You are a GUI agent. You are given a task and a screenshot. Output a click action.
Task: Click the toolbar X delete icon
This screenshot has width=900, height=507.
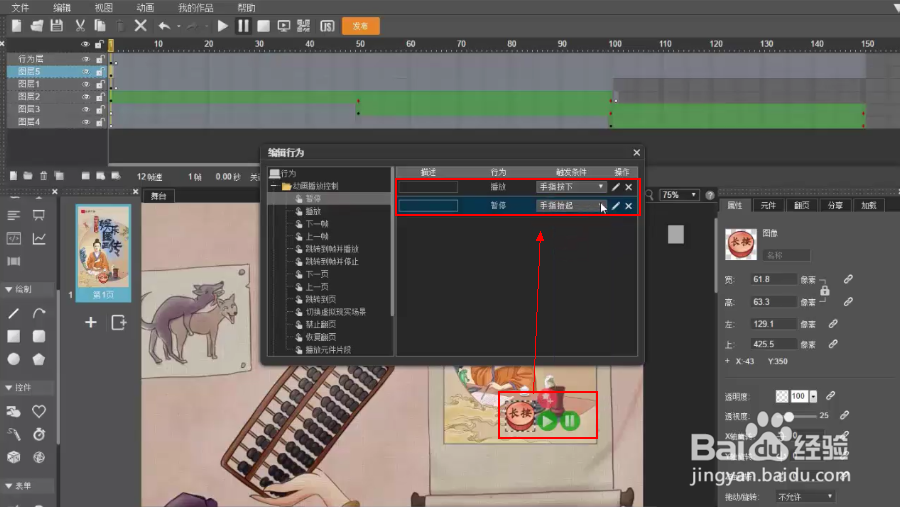[x=141, y=26]
